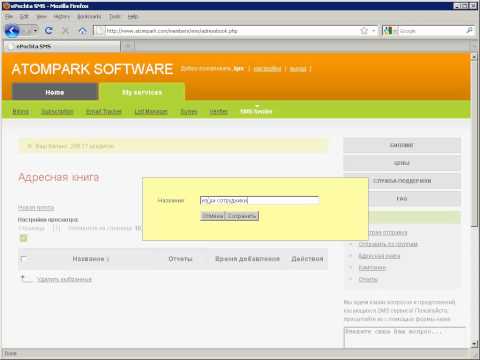
Task: Open the Email Tracker link
Action: [x=104, y=111]
